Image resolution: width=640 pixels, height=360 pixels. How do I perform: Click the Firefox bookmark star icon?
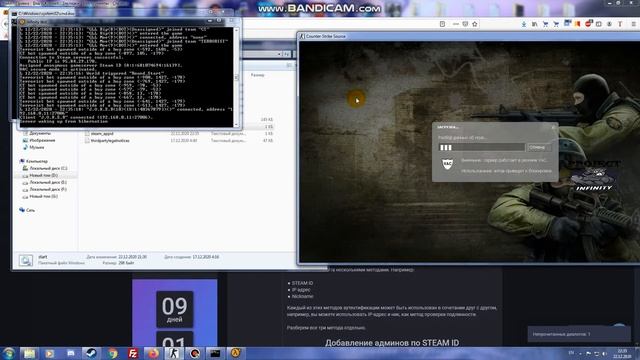coord(475,24)
